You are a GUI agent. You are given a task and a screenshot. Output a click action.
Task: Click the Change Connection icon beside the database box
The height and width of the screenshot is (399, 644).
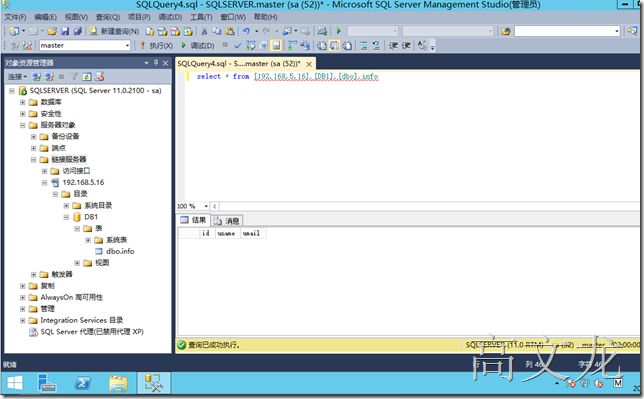tap(27, 46)
